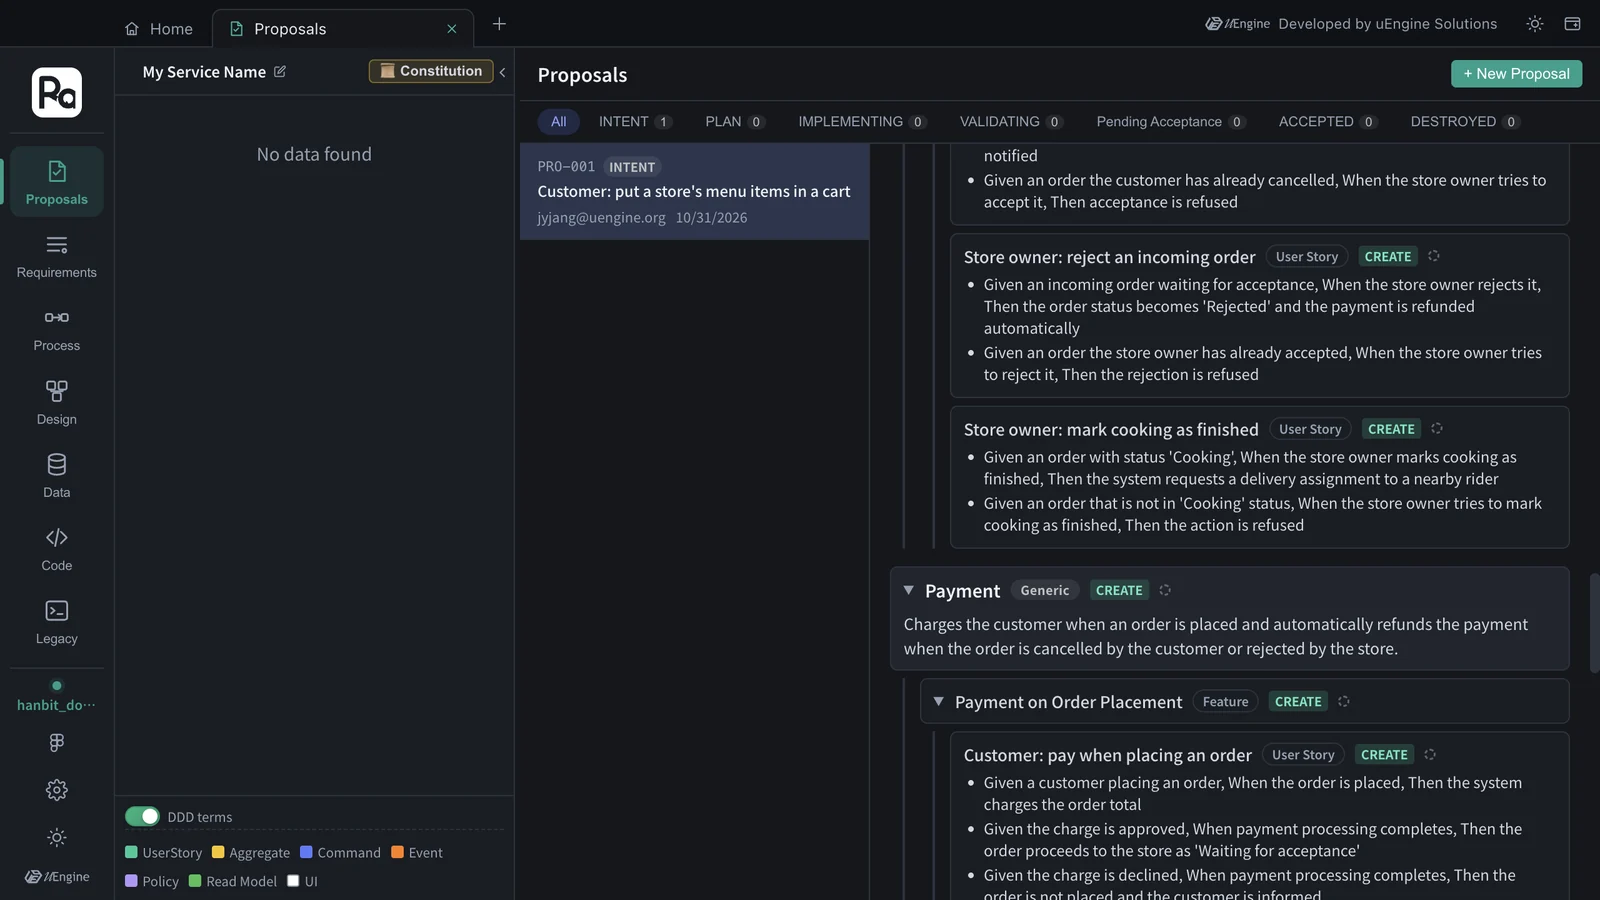This screenshot has width=1600, height=900.
Task: Toggle the DDD terms switch
Action: coord(142,817)
